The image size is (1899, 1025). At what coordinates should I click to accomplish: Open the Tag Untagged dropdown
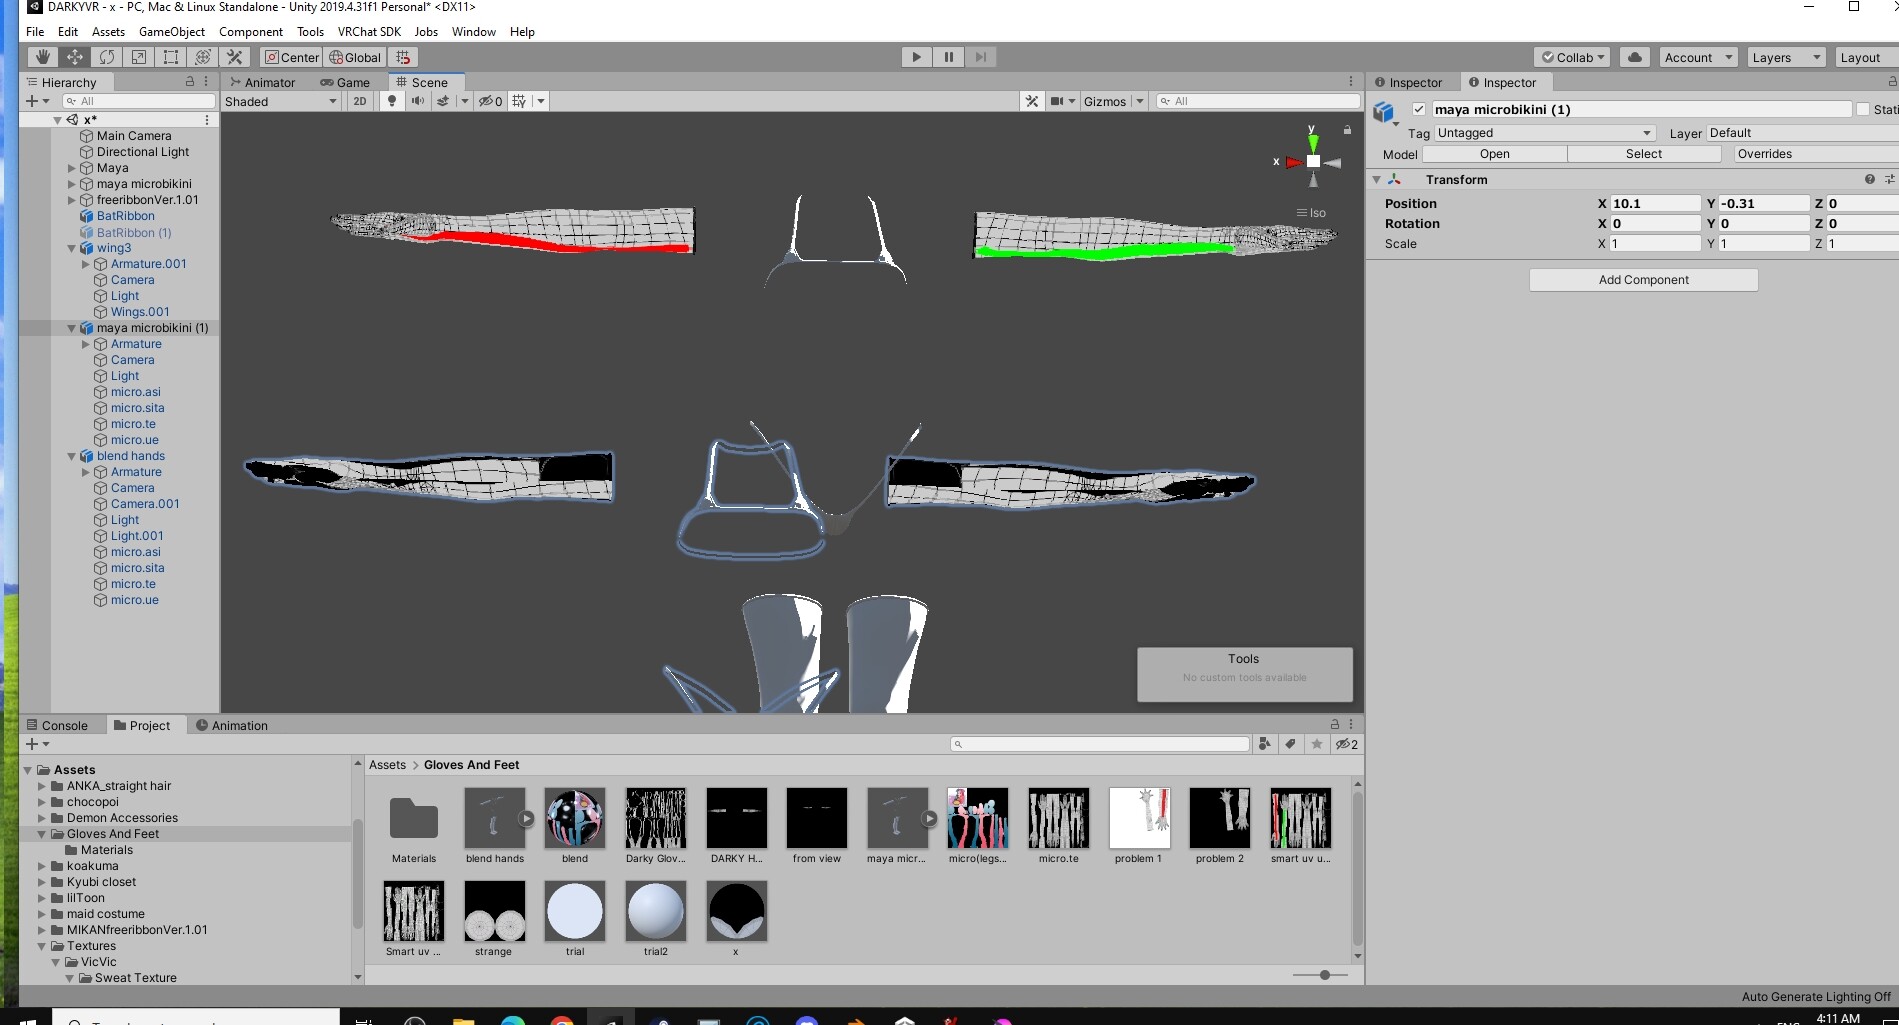1545,133
